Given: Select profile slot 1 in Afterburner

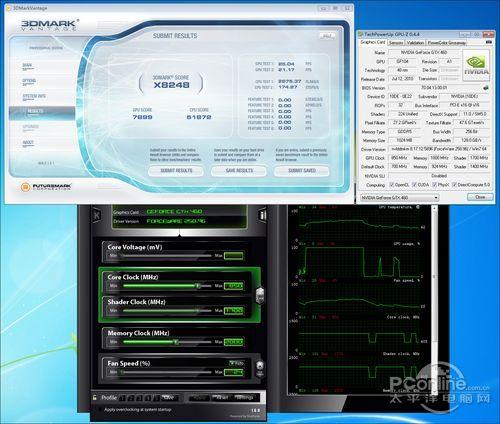Looking at the screenshot, I should (122, 398).
